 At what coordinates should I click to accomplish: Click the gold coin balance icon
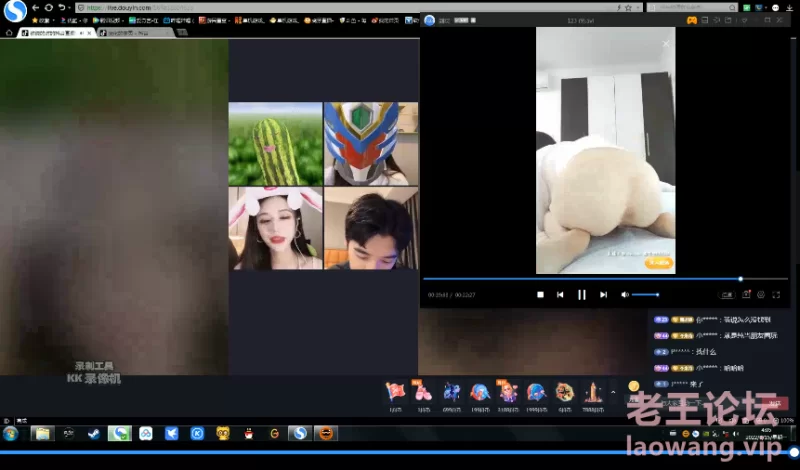(x=634, y=386)
